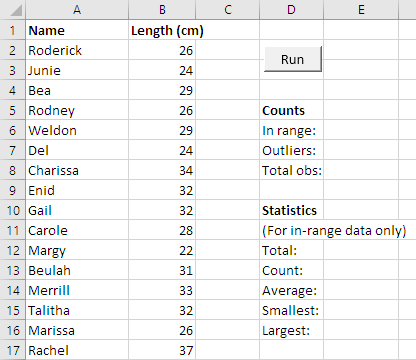Click the Statistics heading cell
The image size is (416, 360).
tap(291, 210)
